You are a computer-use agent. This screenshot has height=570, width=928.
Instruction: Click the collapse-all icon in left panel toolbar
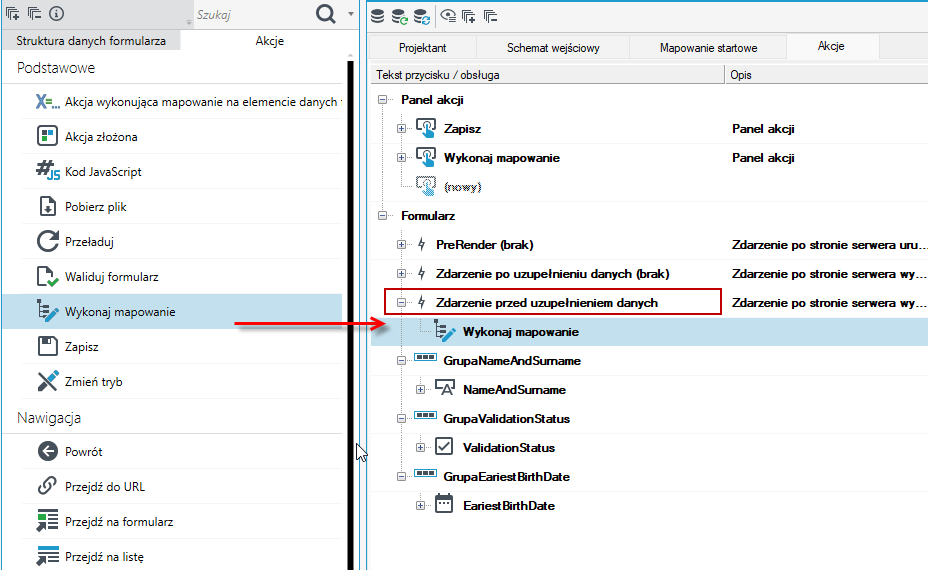click(x=34, y=14)
